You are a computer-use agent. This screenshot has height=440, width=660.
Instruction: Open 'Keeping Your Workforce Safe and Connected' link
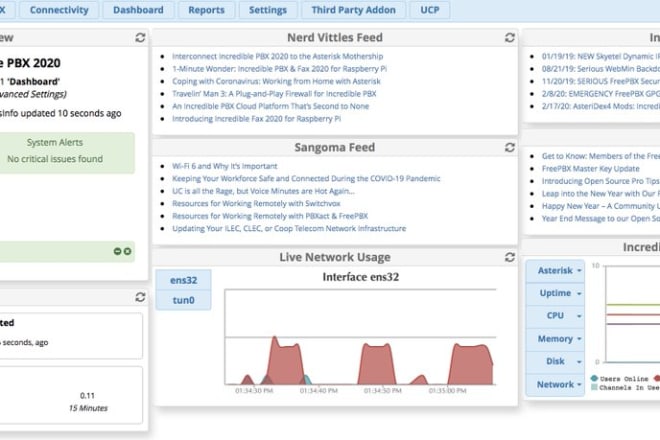point(306,179)
